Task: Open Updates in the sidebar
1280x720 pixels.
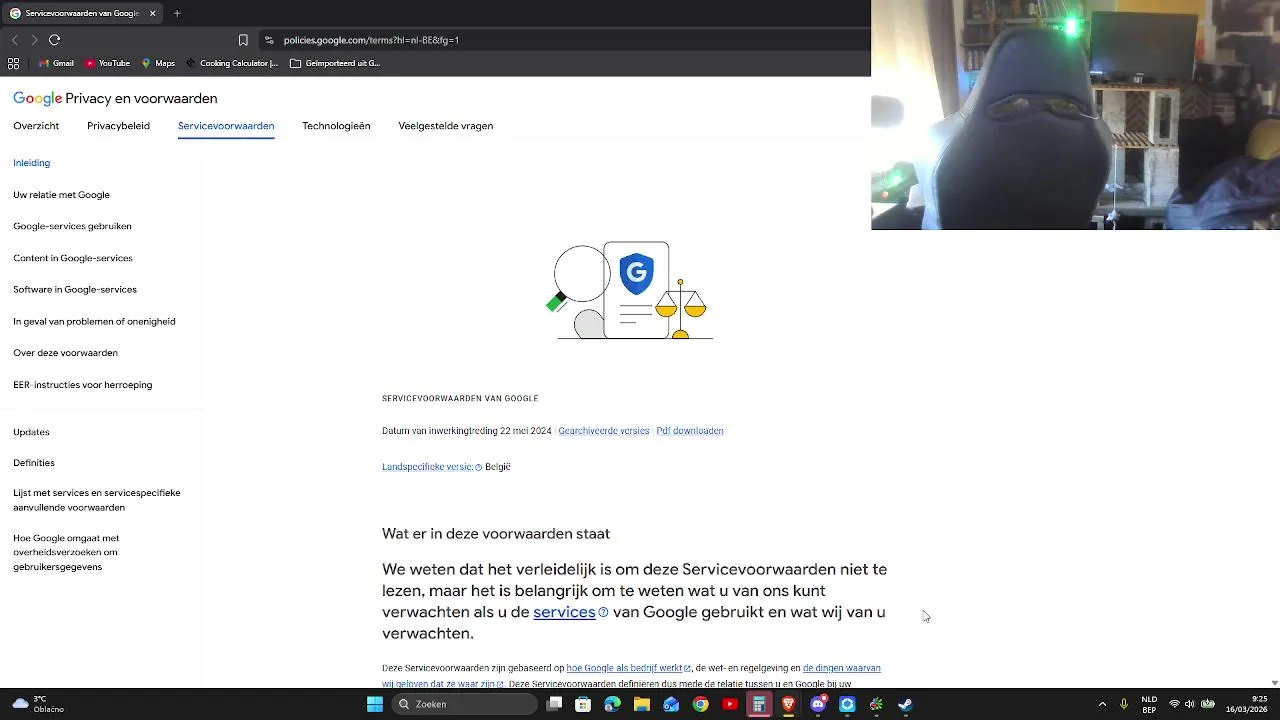Action: pos(31,432)
